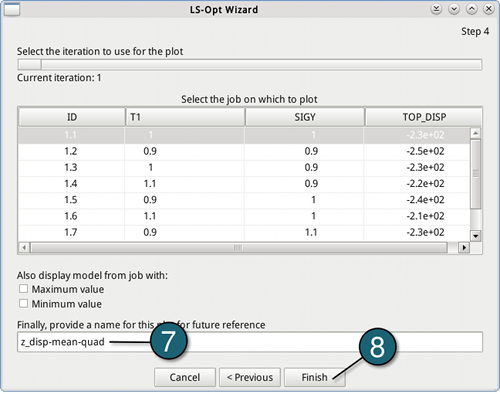Screen dimensions: 500x394
Task: Enable the Maximum value checkbox
Action: (23, 289)
